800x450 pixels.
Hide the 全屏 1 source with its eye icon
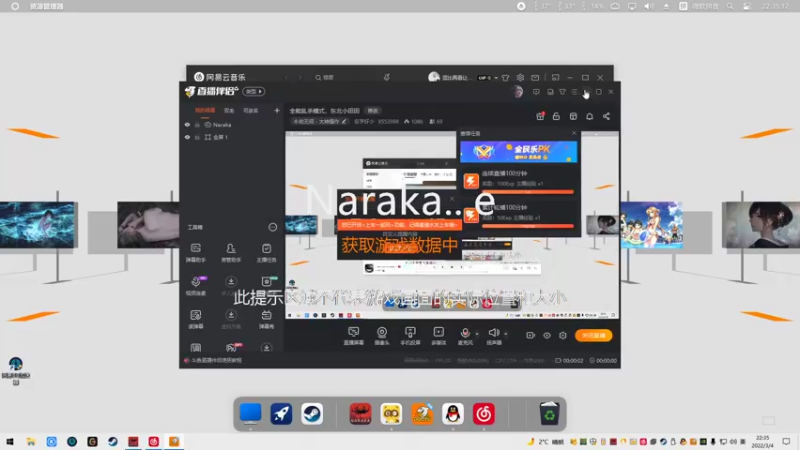[187, 137]
